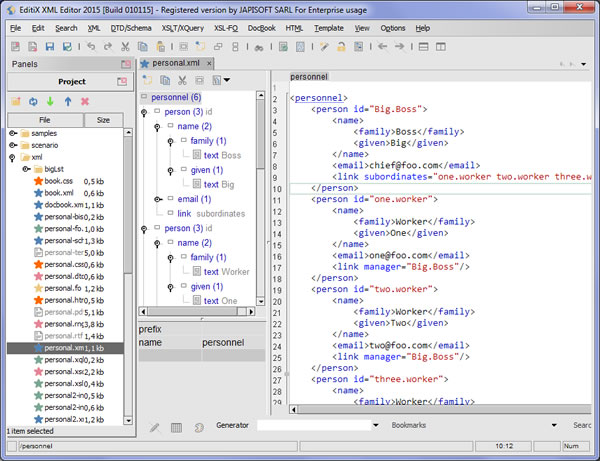Viewport: 600px width, 461px height.
Task: Detach the Project panel icon
Action: [122, 81]
